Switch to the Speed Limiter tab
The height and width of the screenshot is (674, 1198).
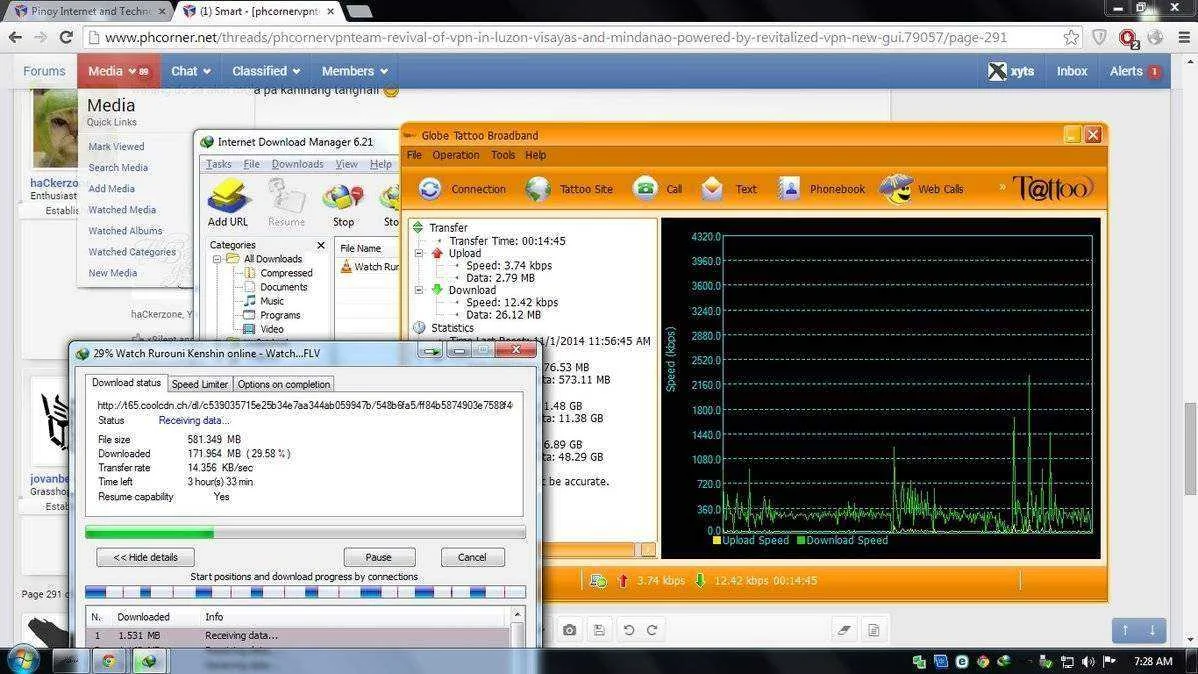tap(199, 384)
